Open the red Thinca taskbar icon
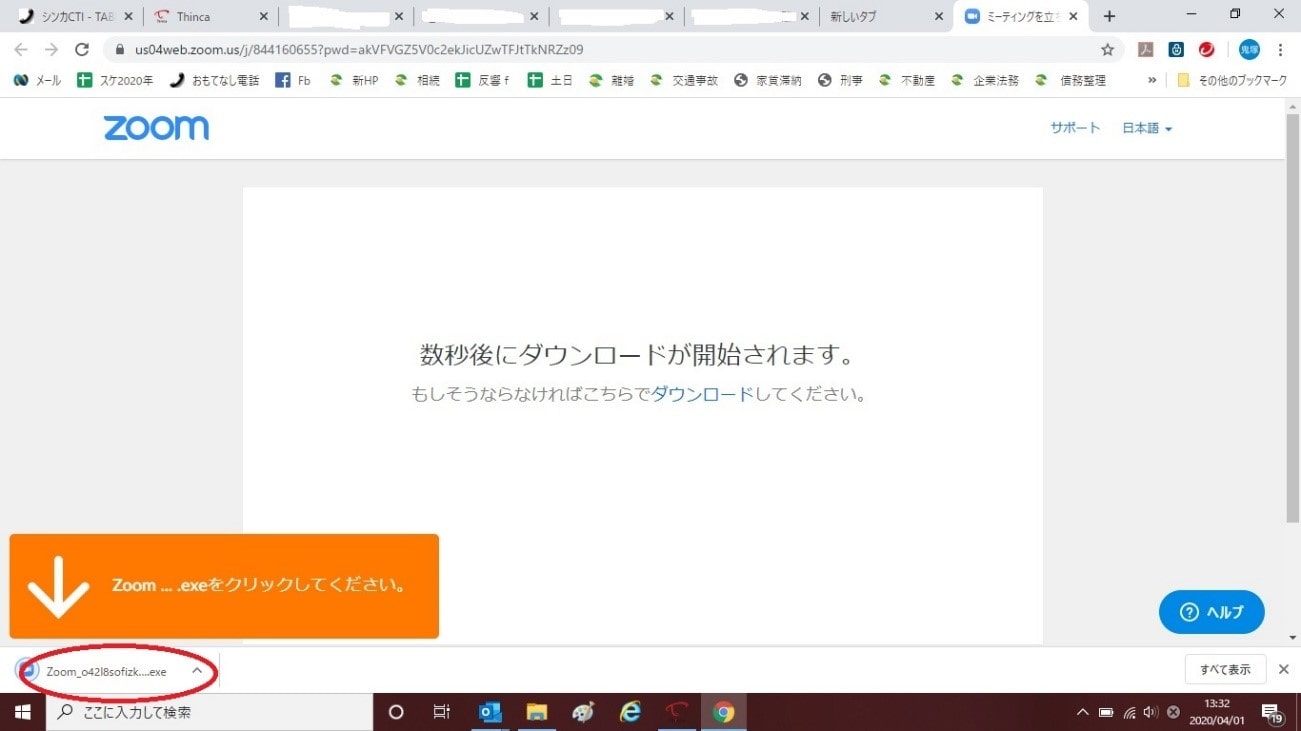1301x731 pixels. click(x=677, y=712)
